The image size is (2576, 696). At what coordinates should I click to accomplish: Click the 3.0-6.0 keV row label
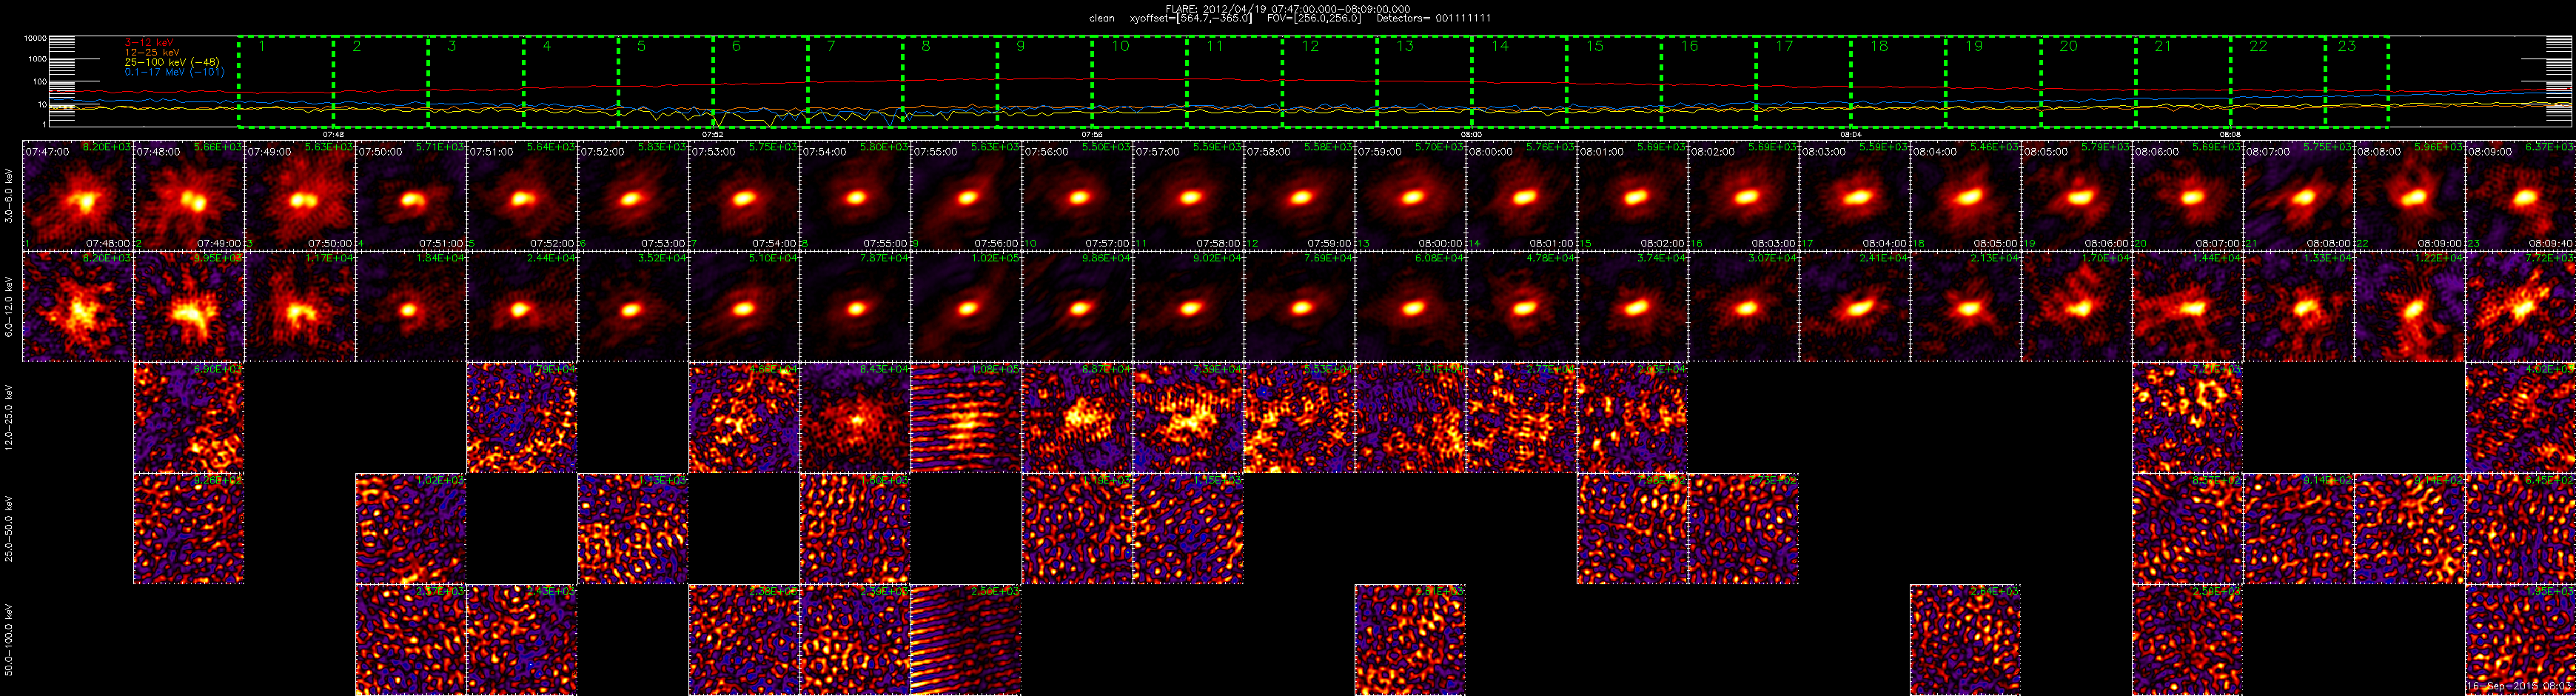point(9,196)
